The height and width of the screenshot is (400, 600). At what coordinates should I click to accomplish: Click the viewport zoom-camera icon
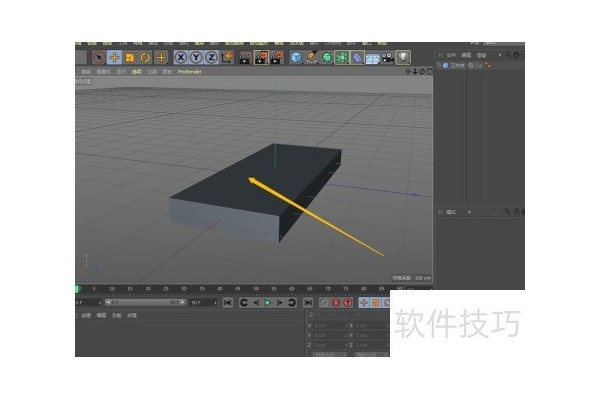pyautogui.click(x=415, y=72)
